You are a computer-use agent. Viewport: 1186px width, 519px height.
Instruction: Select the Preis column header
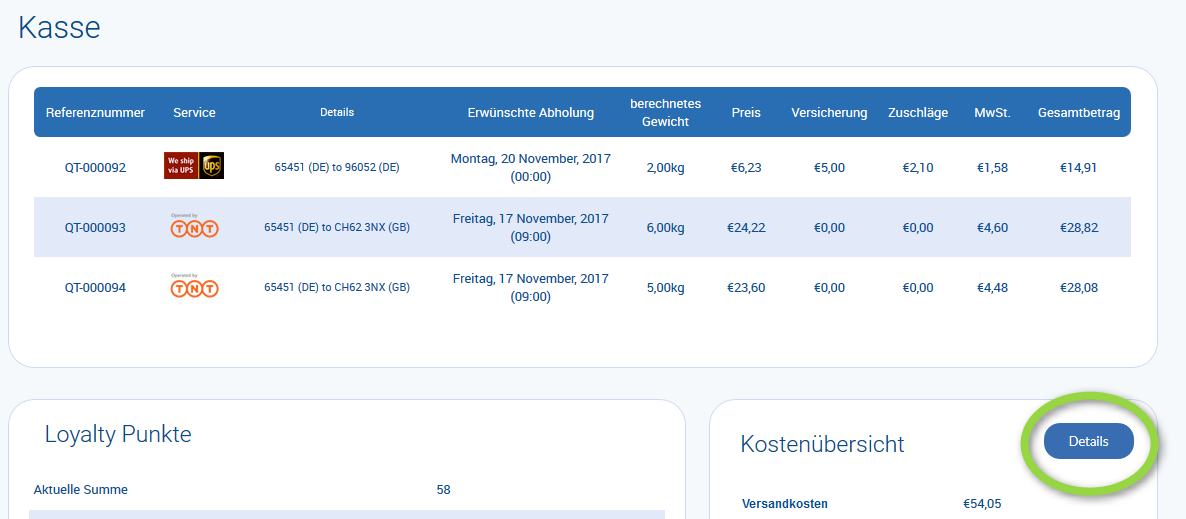coord(747,113)
